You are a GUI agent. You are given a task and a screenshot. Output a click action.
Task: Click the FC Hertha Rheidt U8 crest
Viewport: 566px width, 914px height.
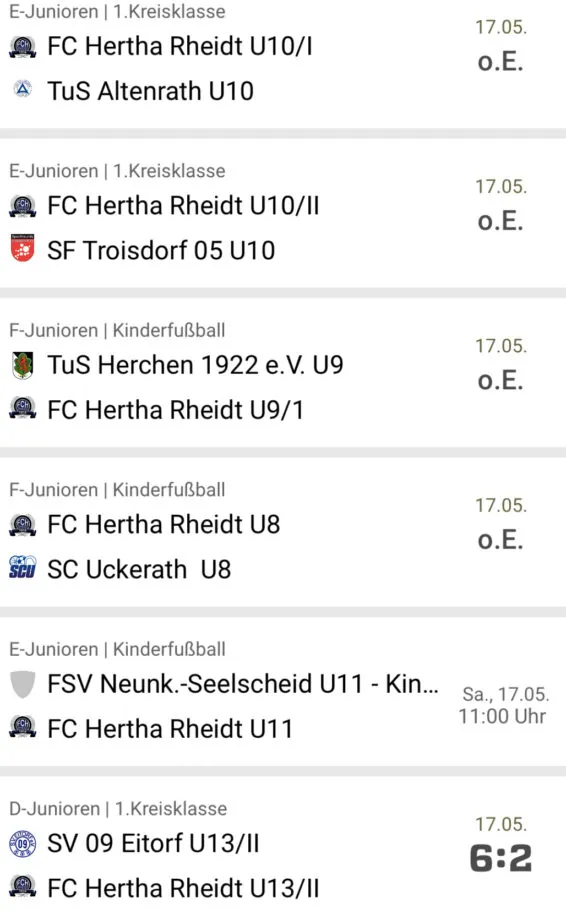[x=23, y=524]
